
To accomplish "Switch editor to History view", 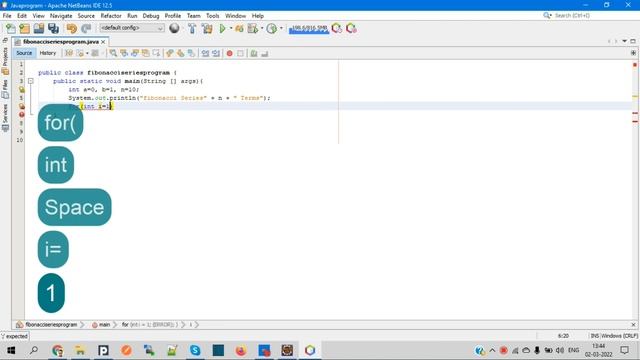I will (x=48, y=53).
